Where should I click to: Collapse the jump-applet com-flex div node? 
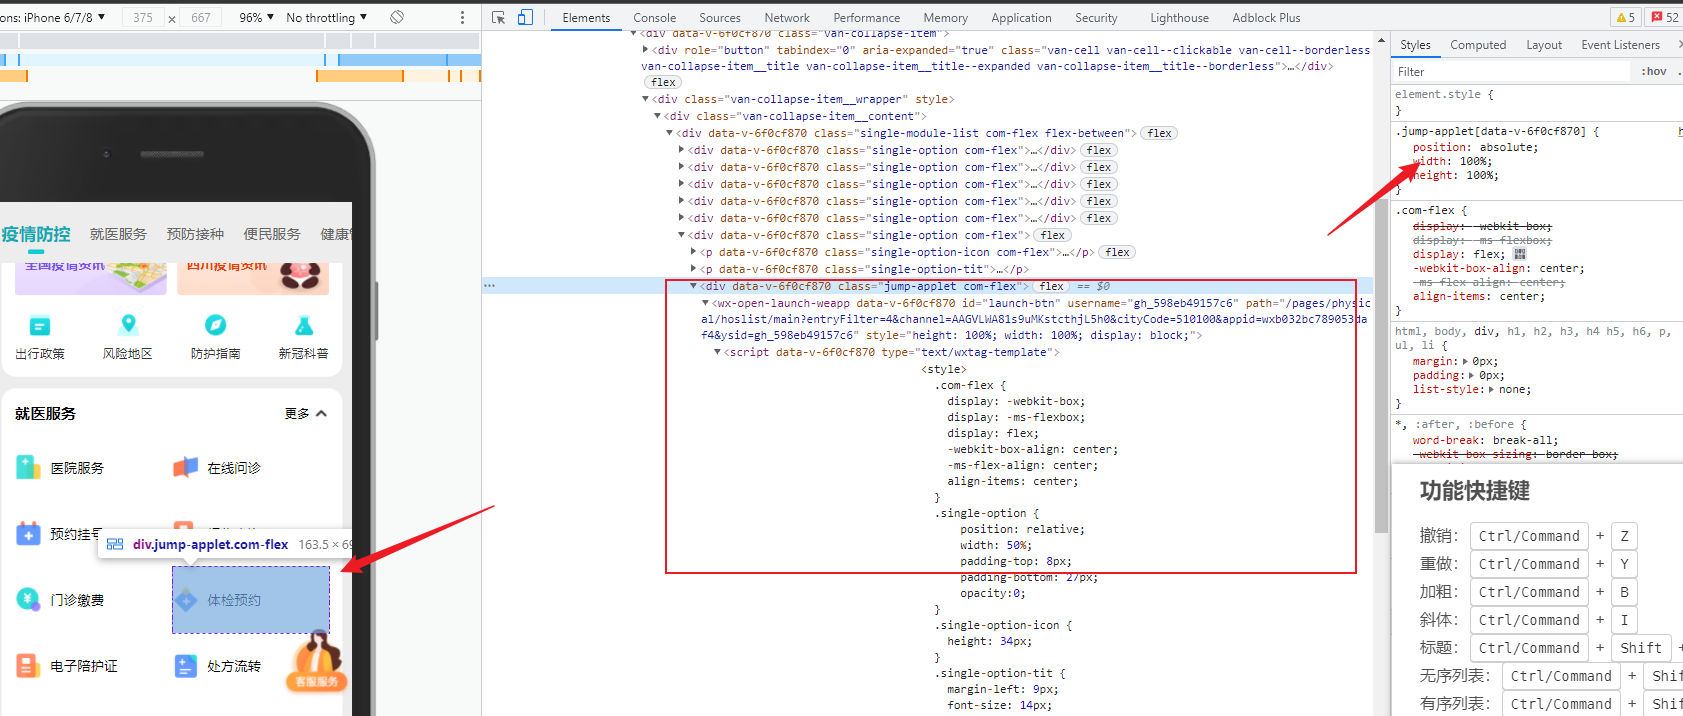tap(693, 286)
